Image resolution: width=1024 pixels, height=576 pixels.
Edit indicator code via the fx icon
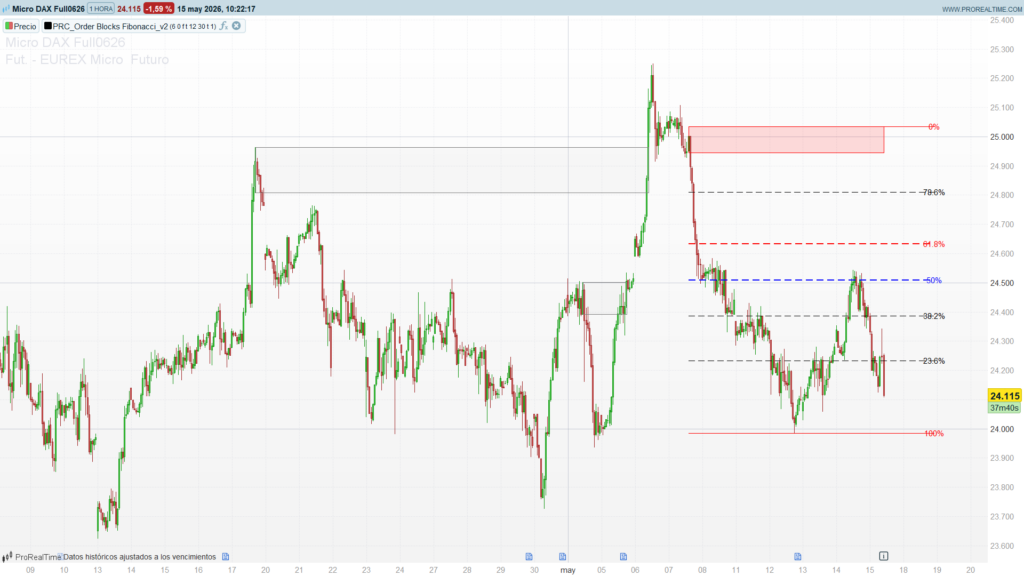223,26
